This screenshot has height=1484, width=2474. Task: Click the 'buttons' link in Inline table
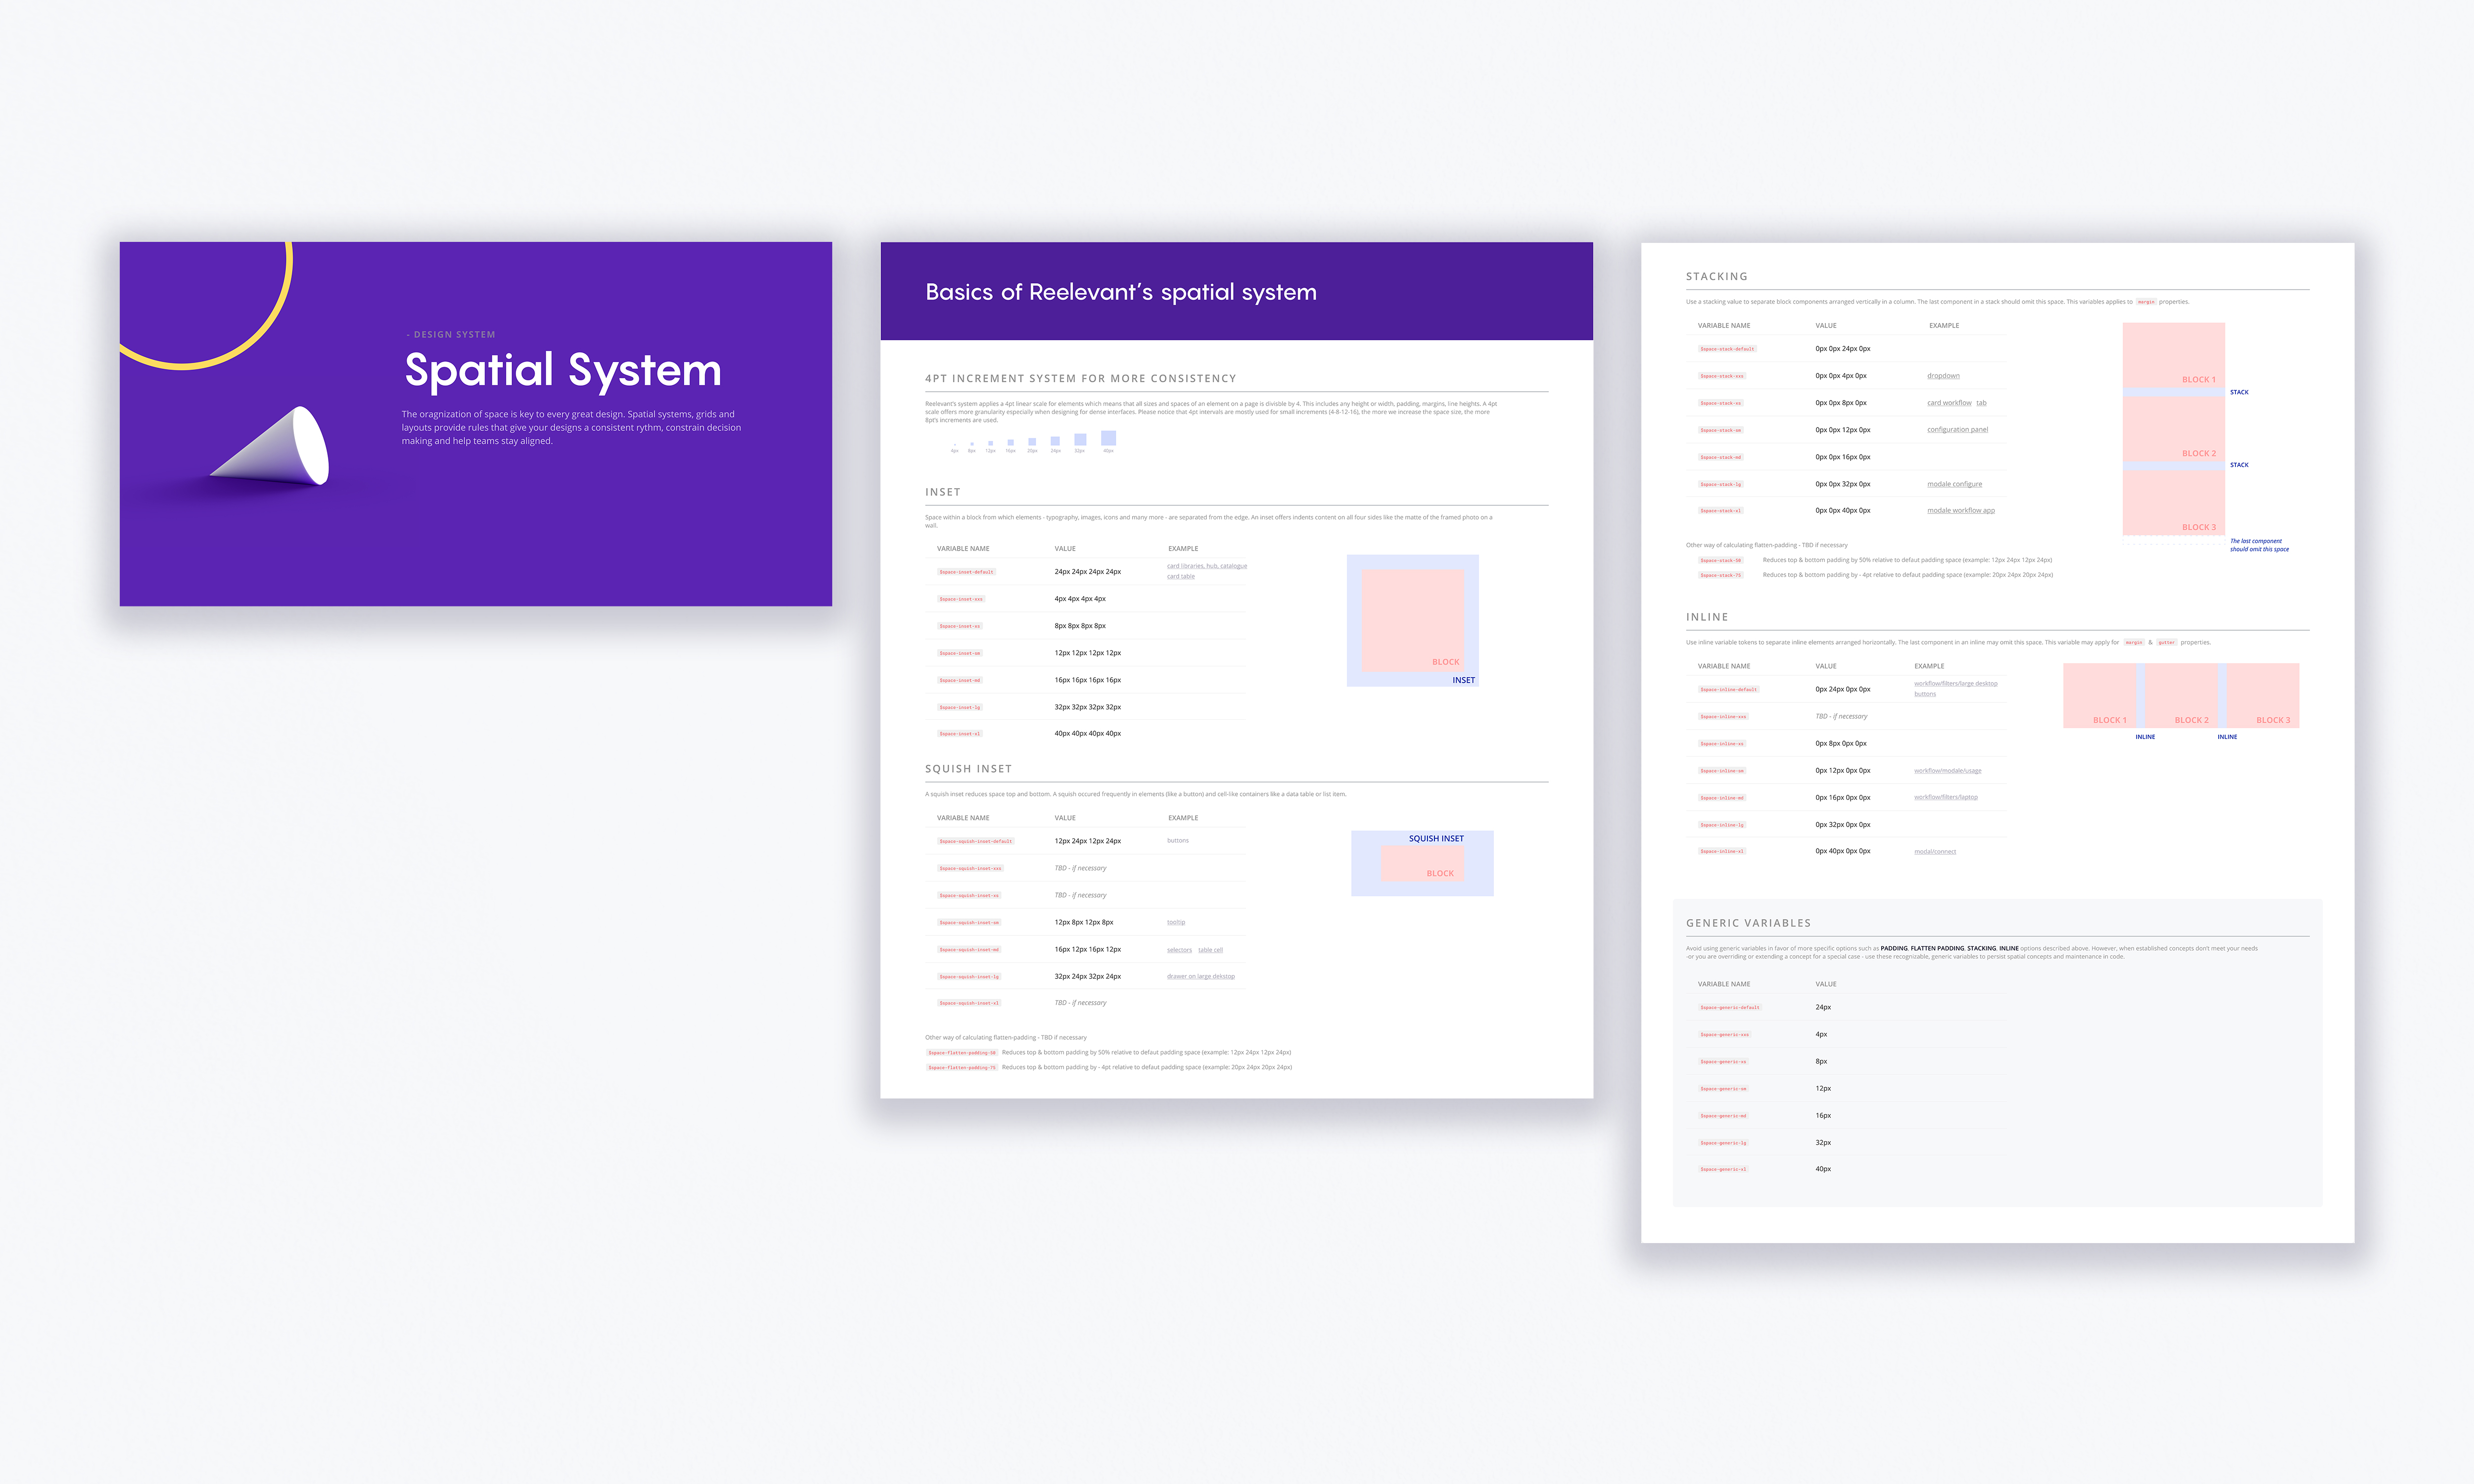1924,694
